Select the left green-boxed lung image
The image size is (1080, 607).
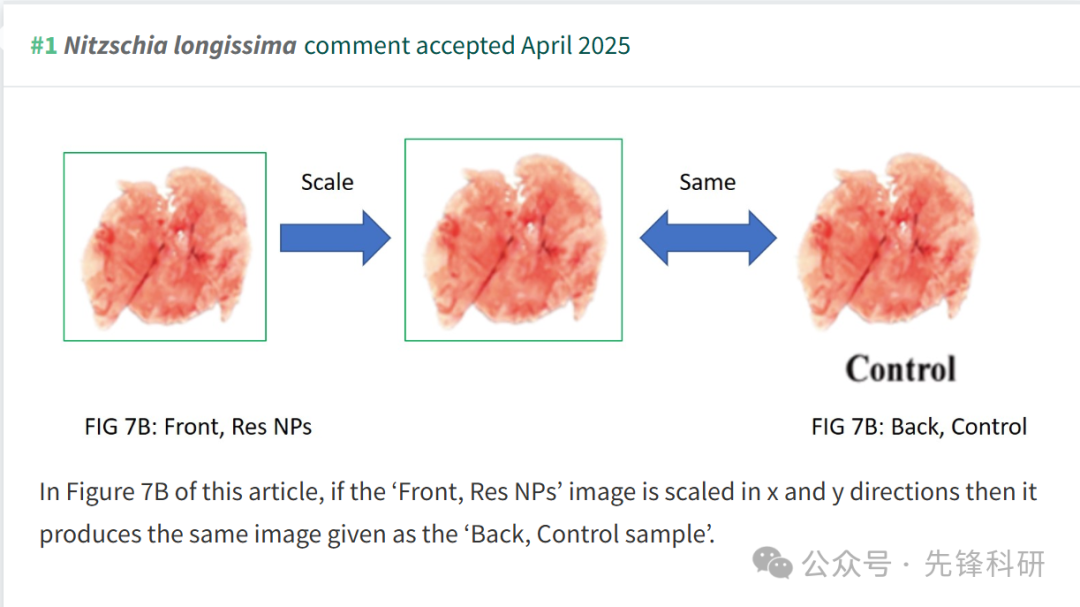(x=165, y=247)
